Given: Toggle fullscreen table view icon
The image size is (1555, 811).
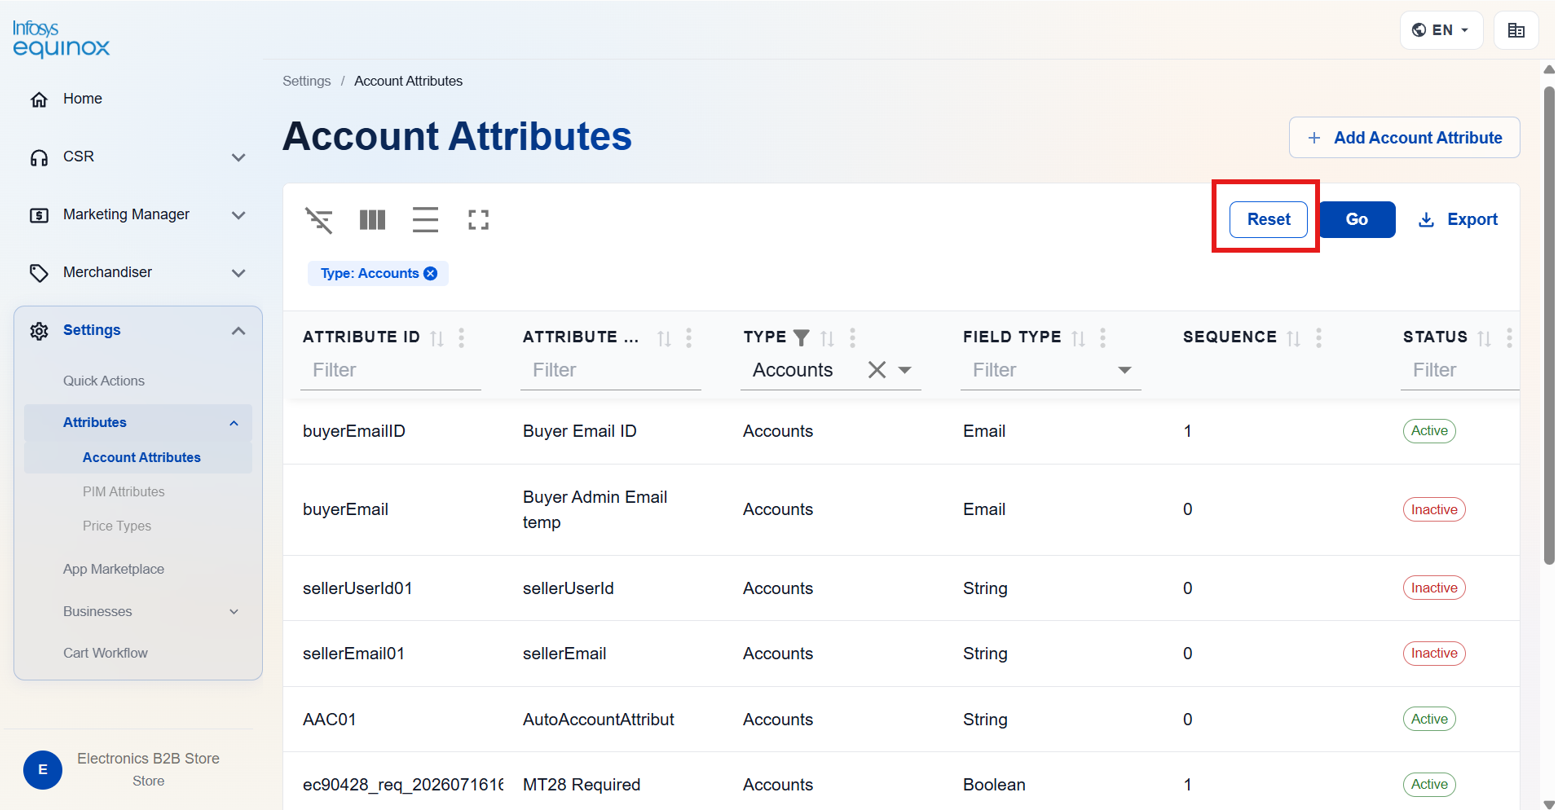Looking at the screenshot, I should 478,220.
